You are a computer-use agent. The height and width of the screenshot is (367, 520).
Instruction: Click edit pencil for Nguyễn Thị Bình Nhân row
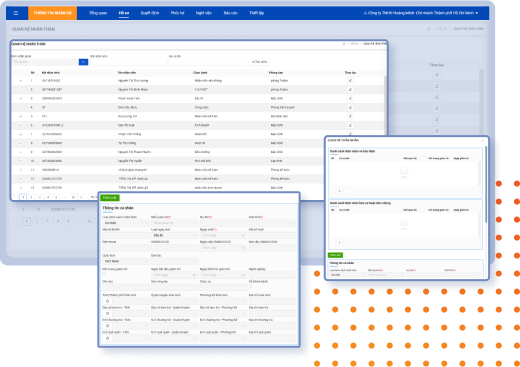tap(350, 89)
